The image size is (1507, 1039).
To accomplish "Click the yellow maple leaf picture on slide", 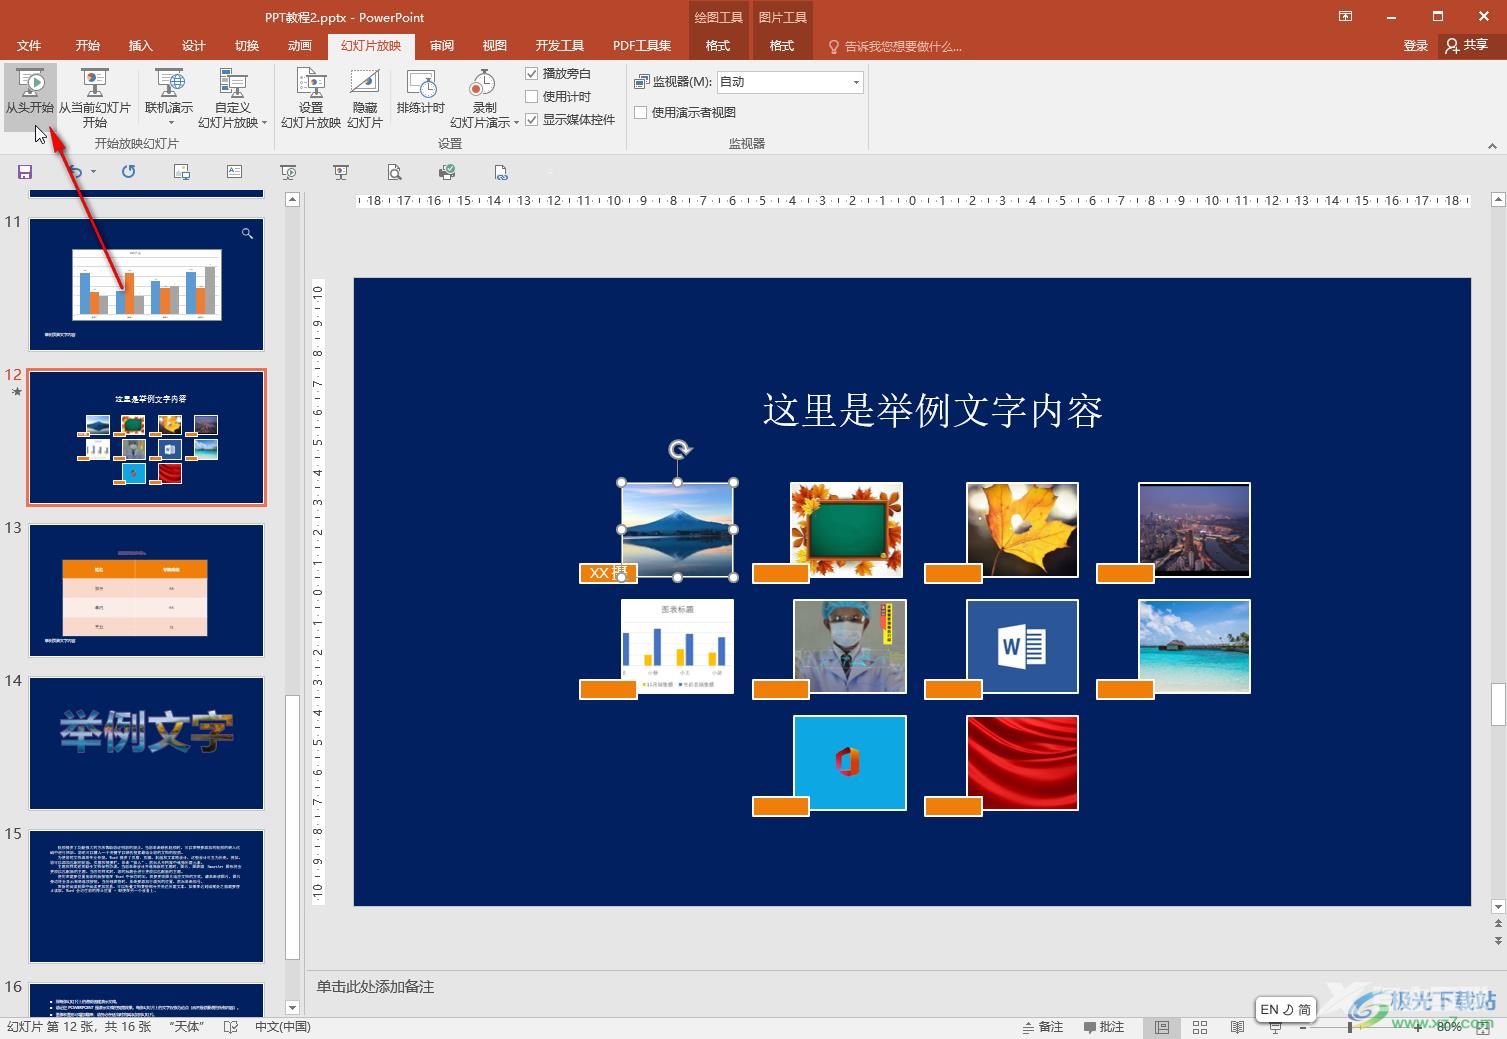I will pyautogui.click(x=1022, y=530).
